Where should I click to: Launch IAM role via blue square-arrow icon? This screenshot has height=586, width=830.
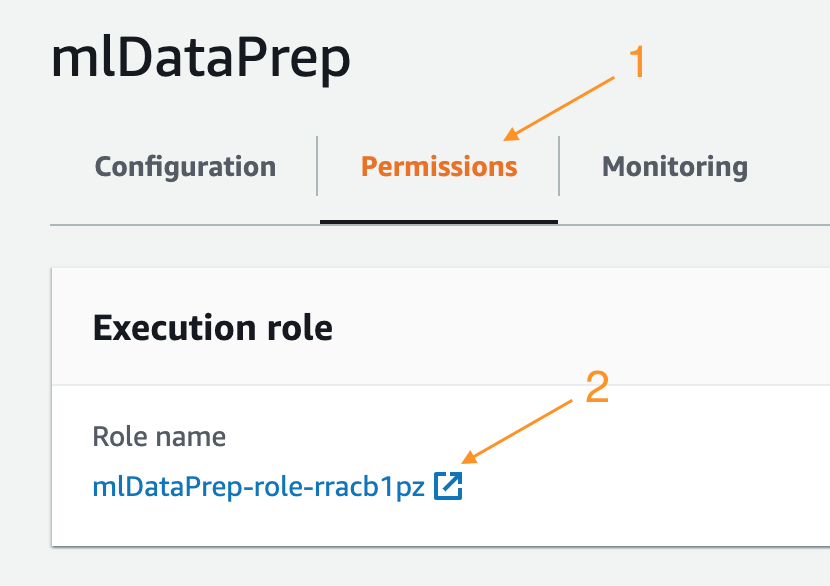448,486
